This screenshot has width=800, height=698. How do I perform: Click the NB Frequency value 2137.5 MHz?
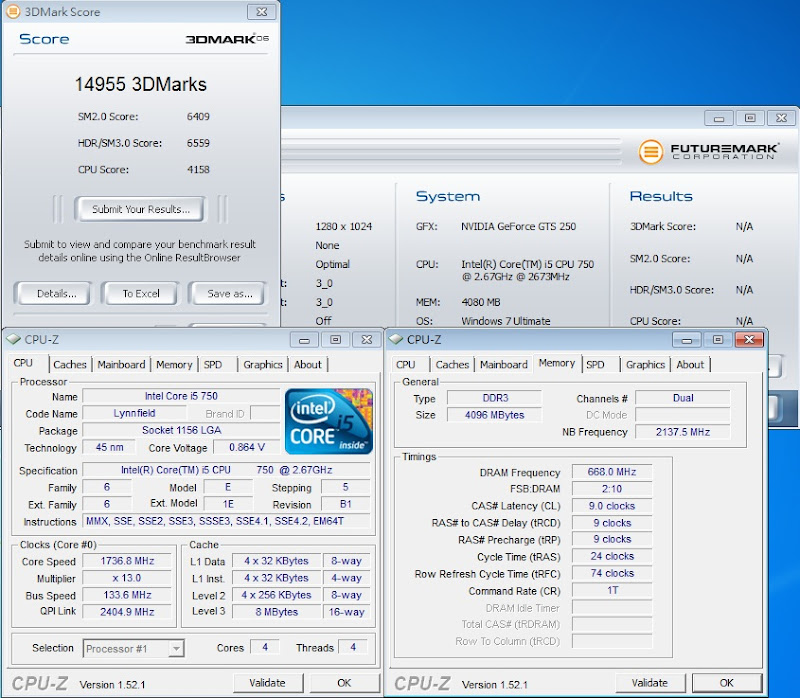[x=683, y=432]
